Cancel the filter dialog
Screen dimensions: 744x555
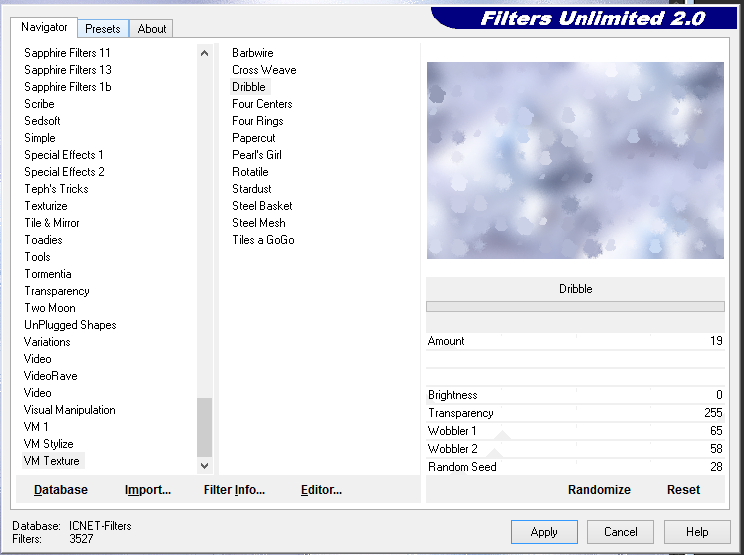coord(620,532)
